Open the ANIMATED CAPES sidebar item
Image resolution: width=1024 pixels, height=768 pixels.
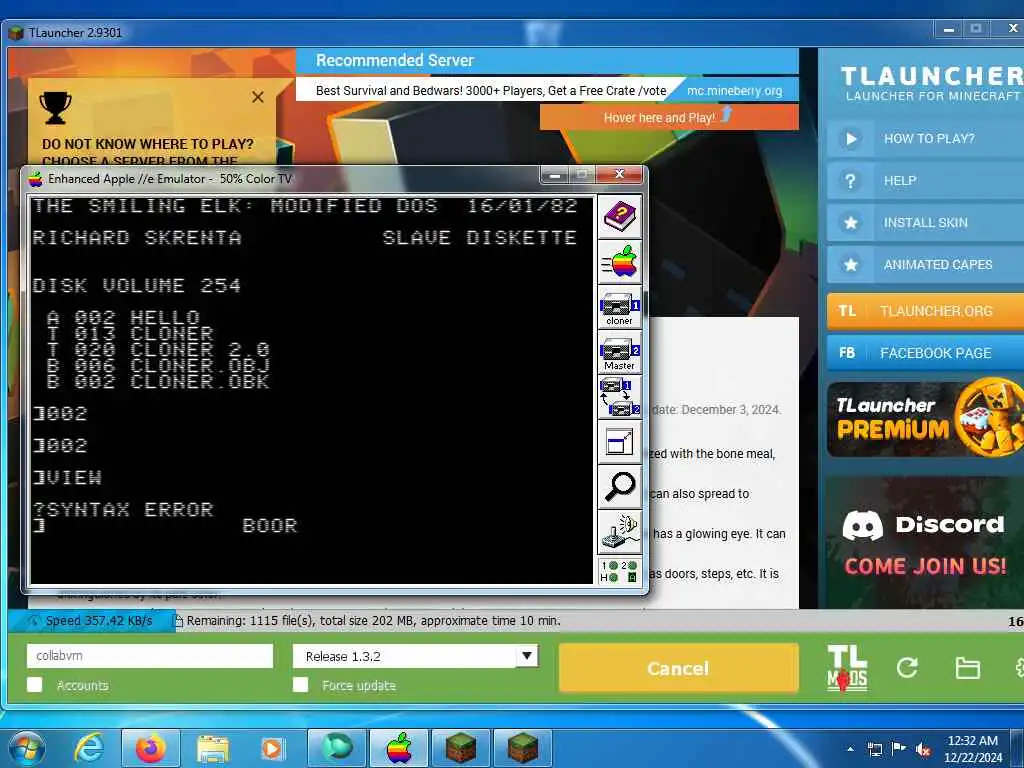click(x=925, y=264)
